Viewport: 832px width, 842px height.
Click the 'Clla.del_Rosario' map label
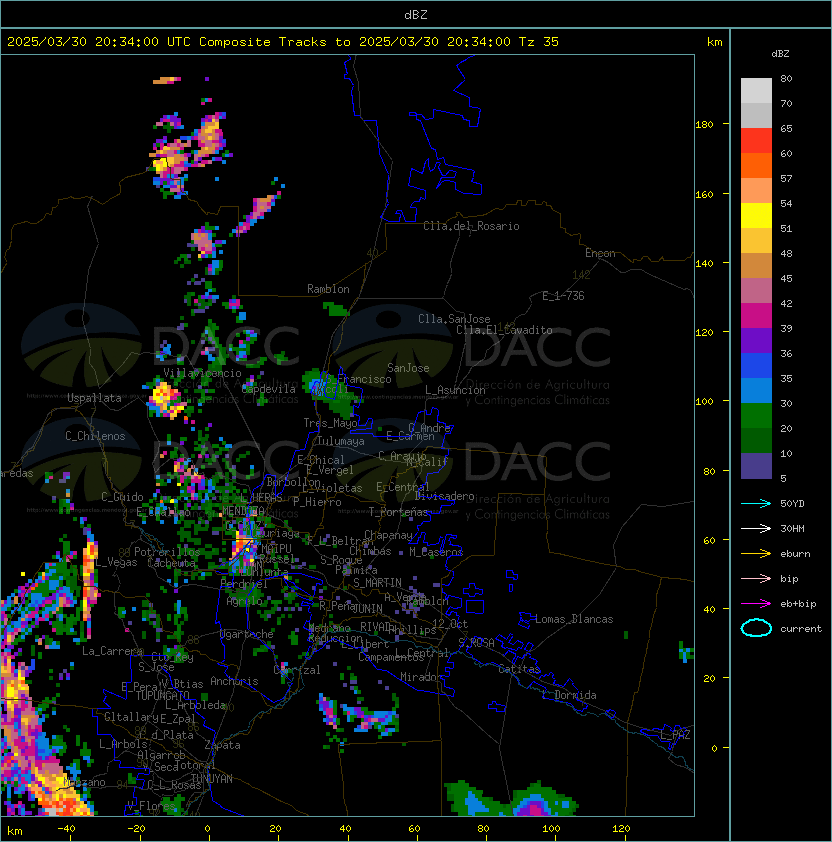471,226
